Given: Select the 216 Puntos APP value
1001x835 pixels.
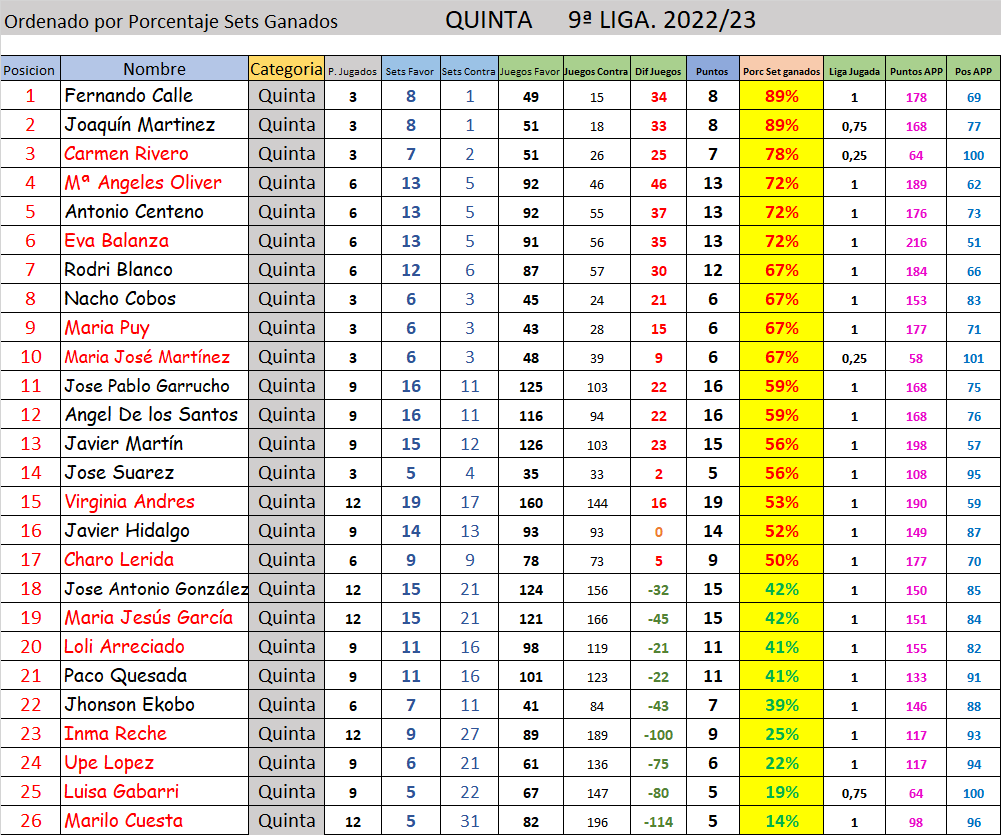Looking at the screenshot, I should (x=916, y=242).
